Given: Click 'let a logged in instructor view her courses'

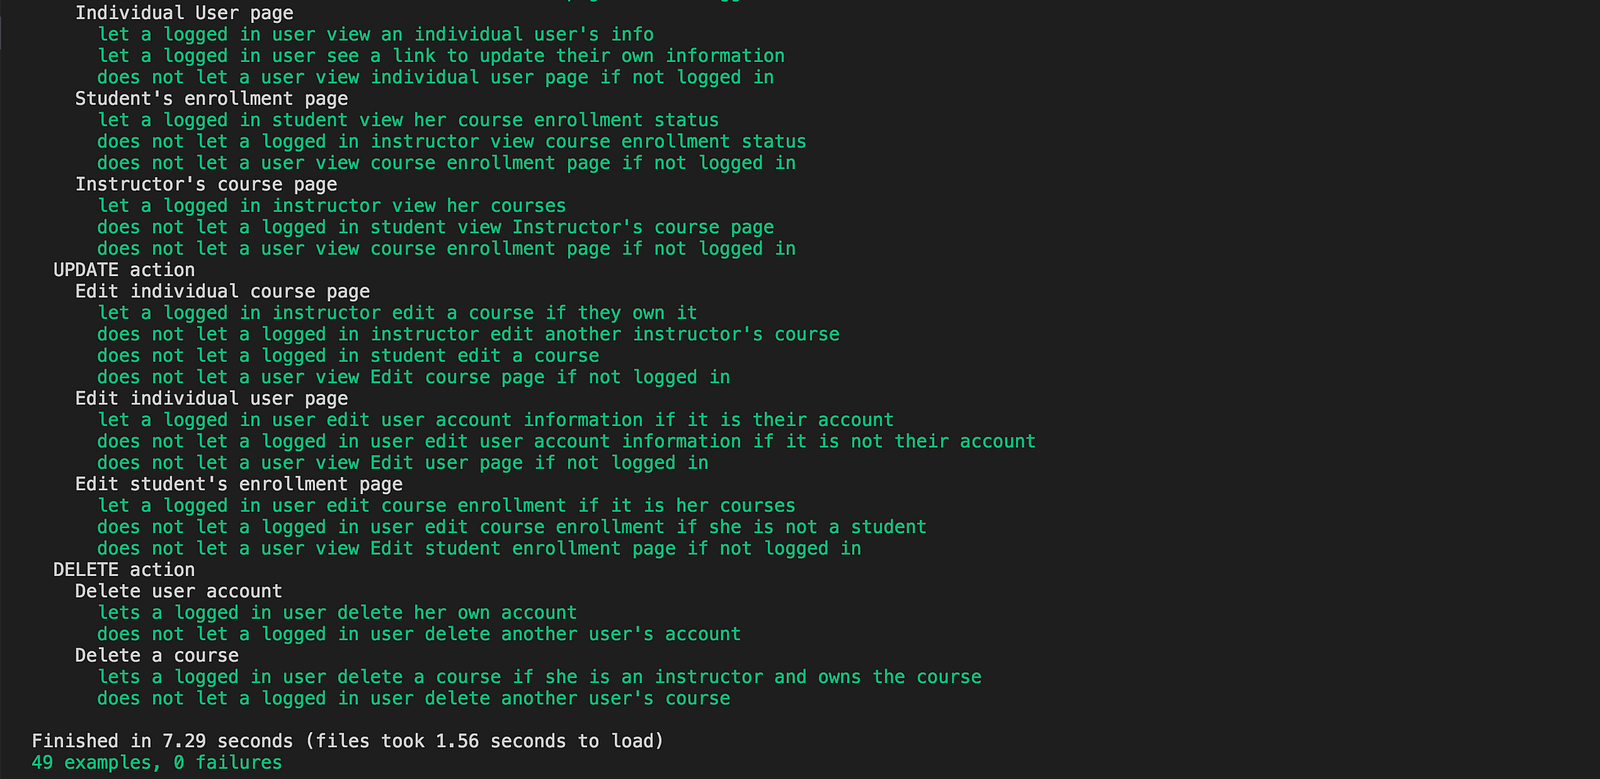Looking at the screenshot, I should pos(332,206).
